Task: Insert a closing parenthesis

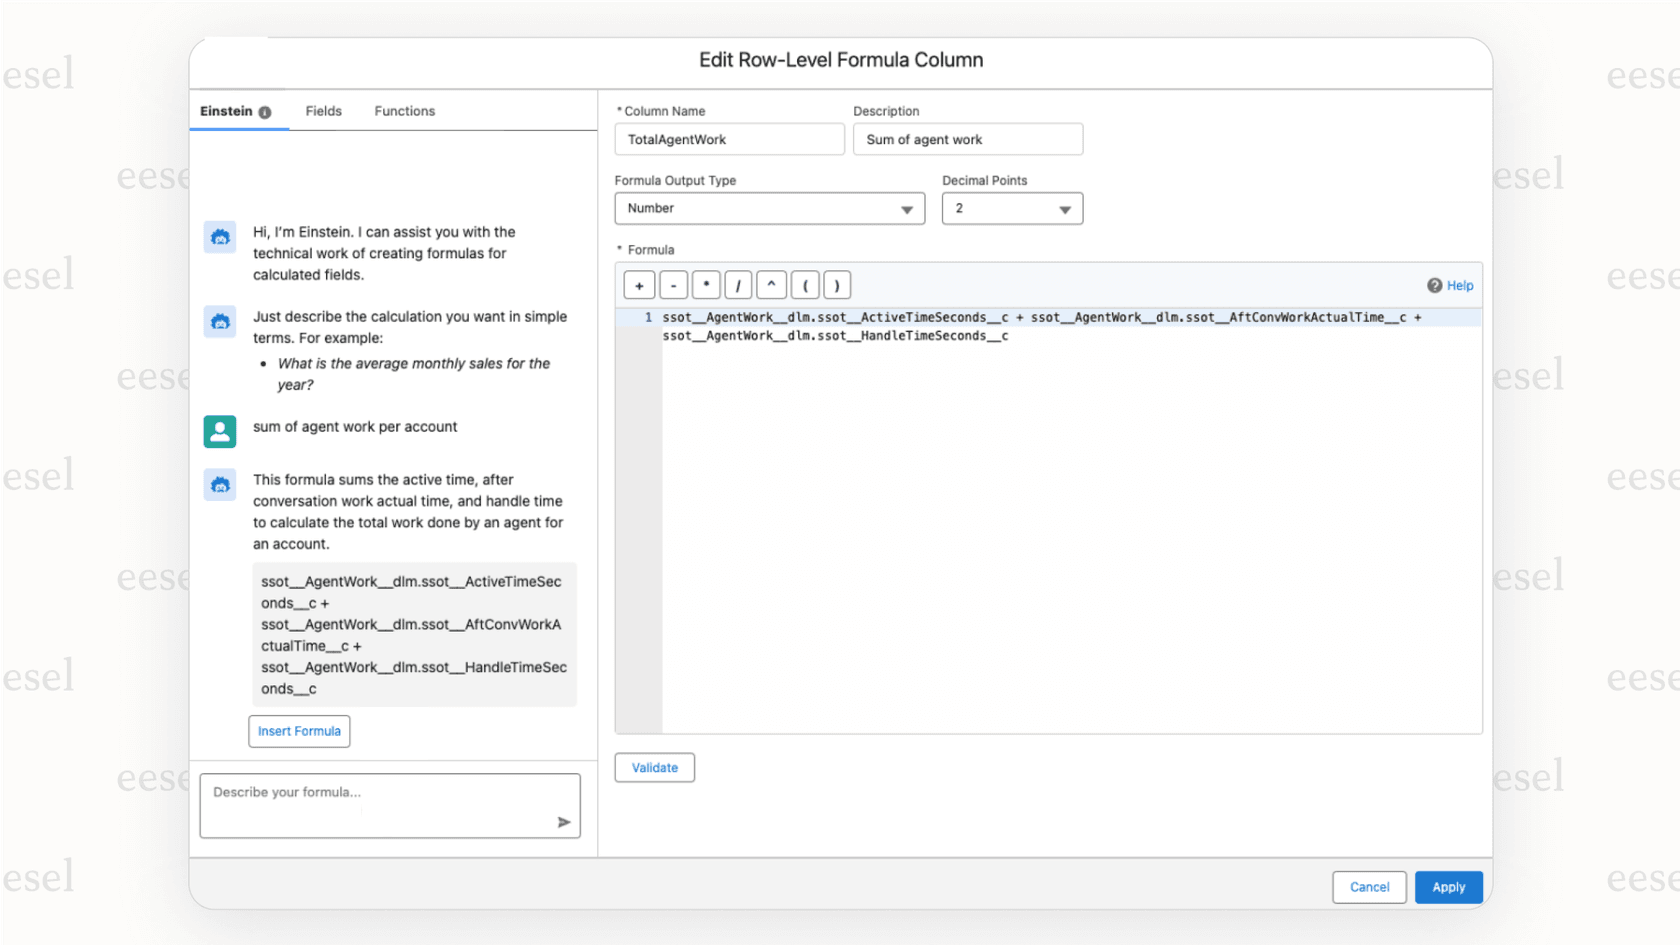Action: [x=837, y=285]
